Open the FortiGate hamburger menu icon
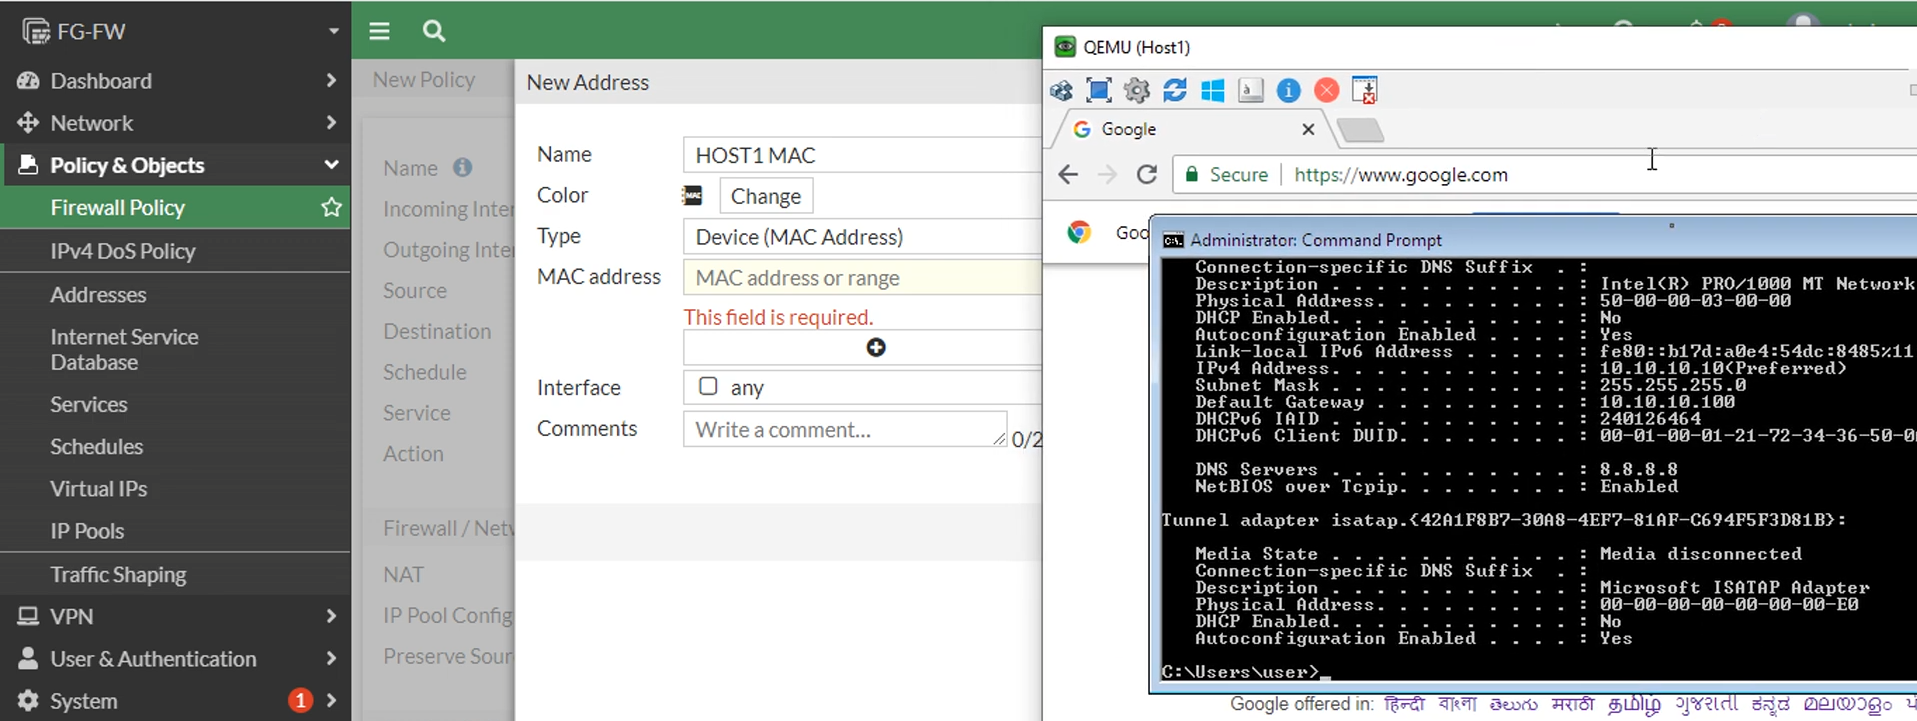The height and width of the screenshot is (721, 1917). coord(379,31)
